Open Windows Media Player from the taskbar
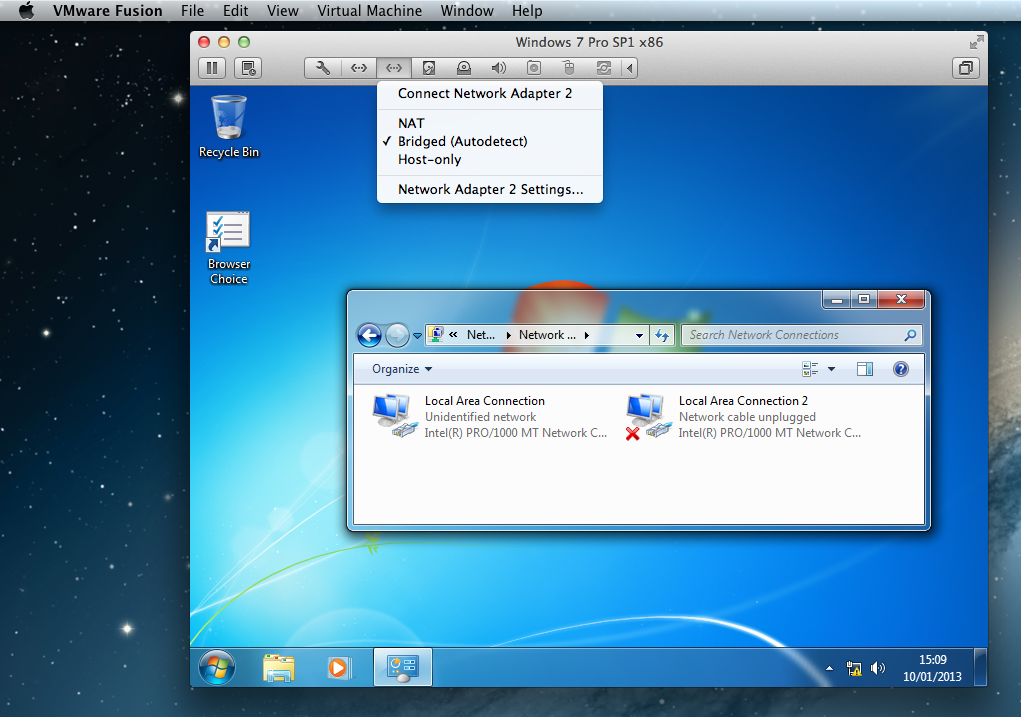 click(x=338, y=667)
